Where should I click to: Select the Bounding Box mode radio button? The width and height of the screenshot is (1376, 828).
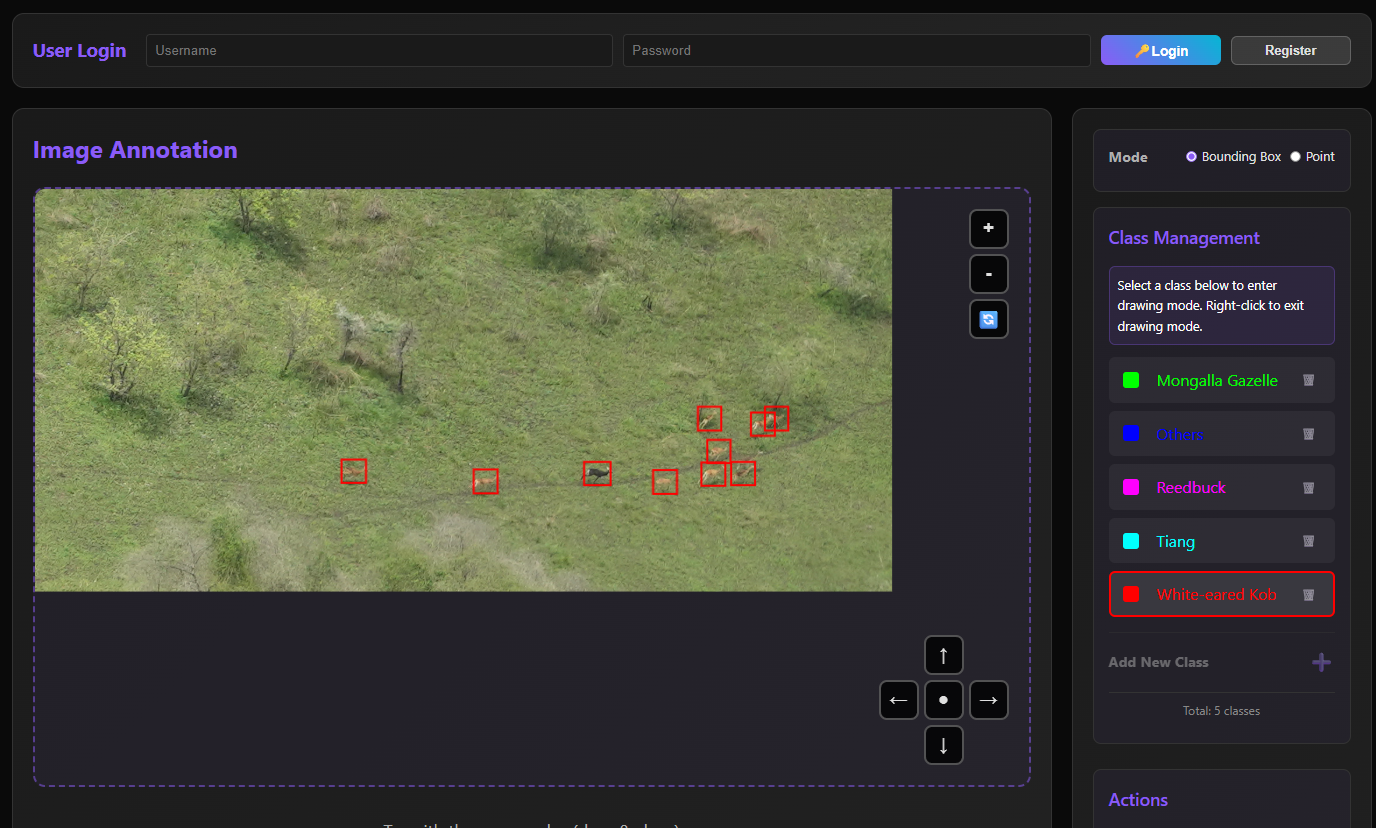1191,156
